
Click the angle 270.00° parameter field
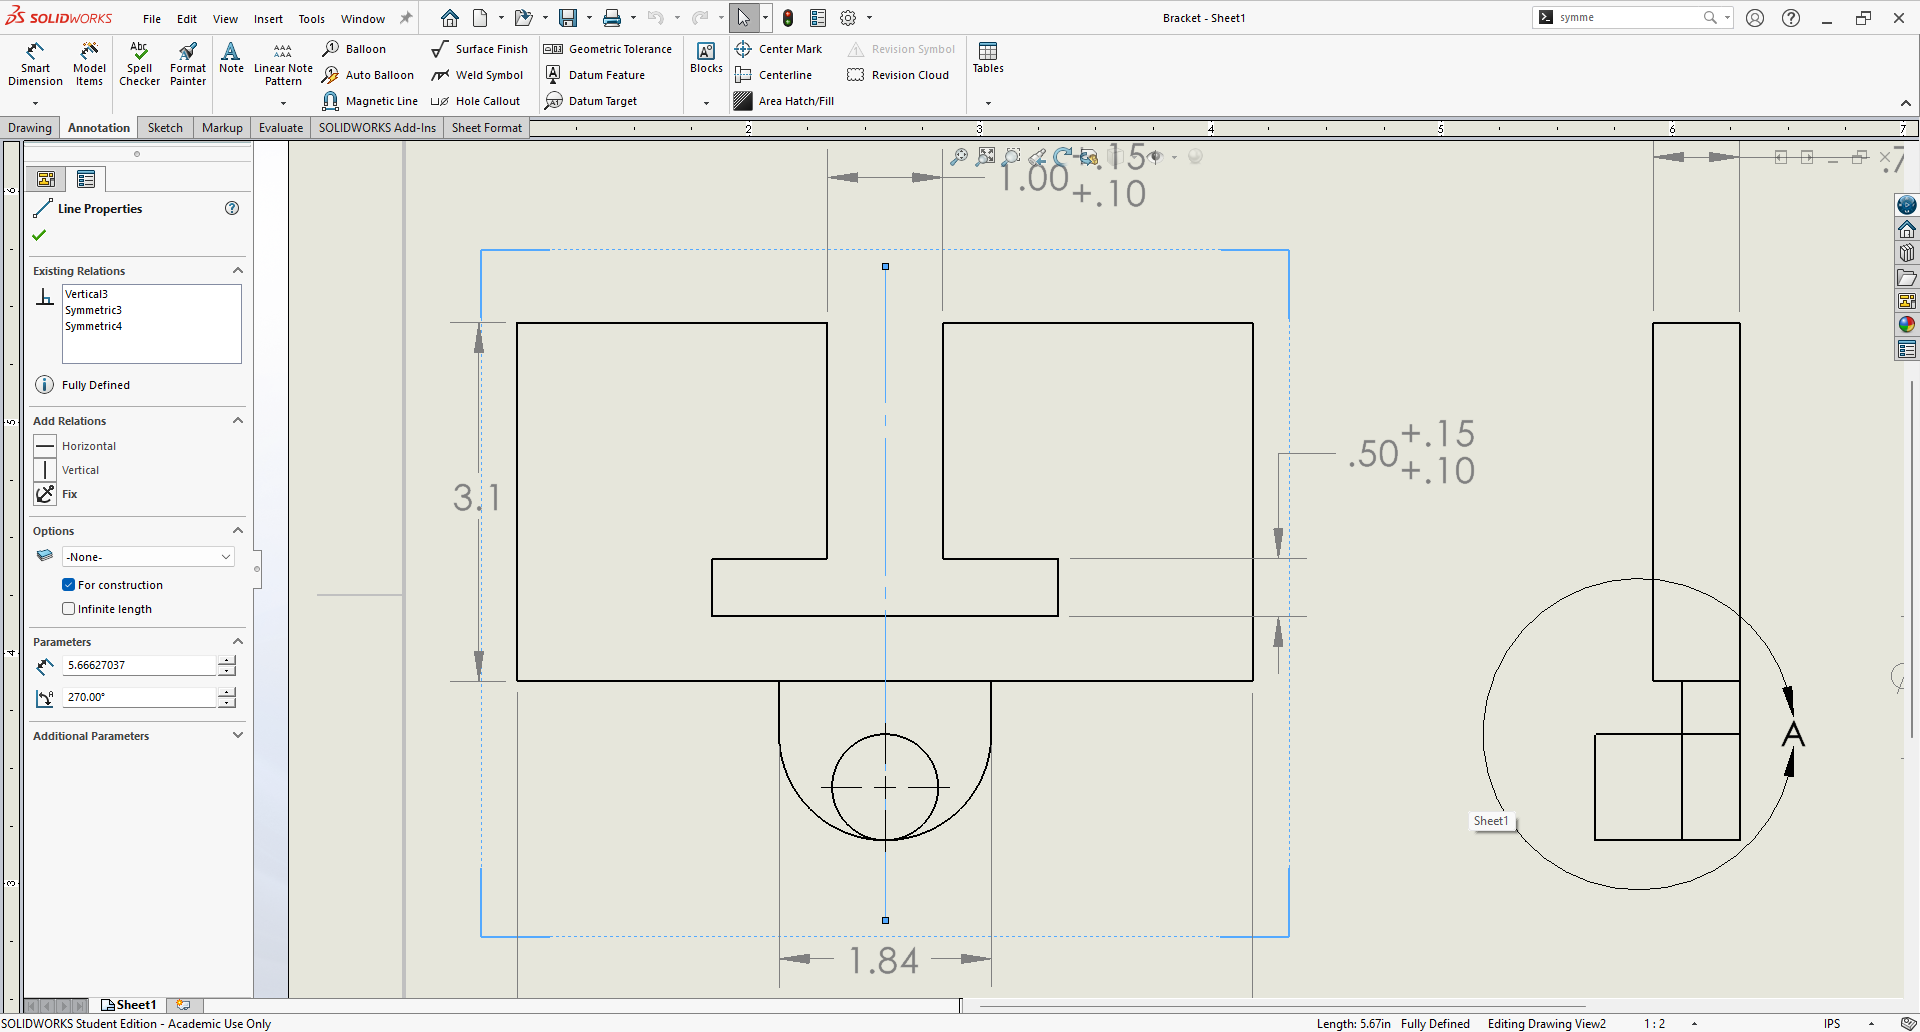[140, 697]
